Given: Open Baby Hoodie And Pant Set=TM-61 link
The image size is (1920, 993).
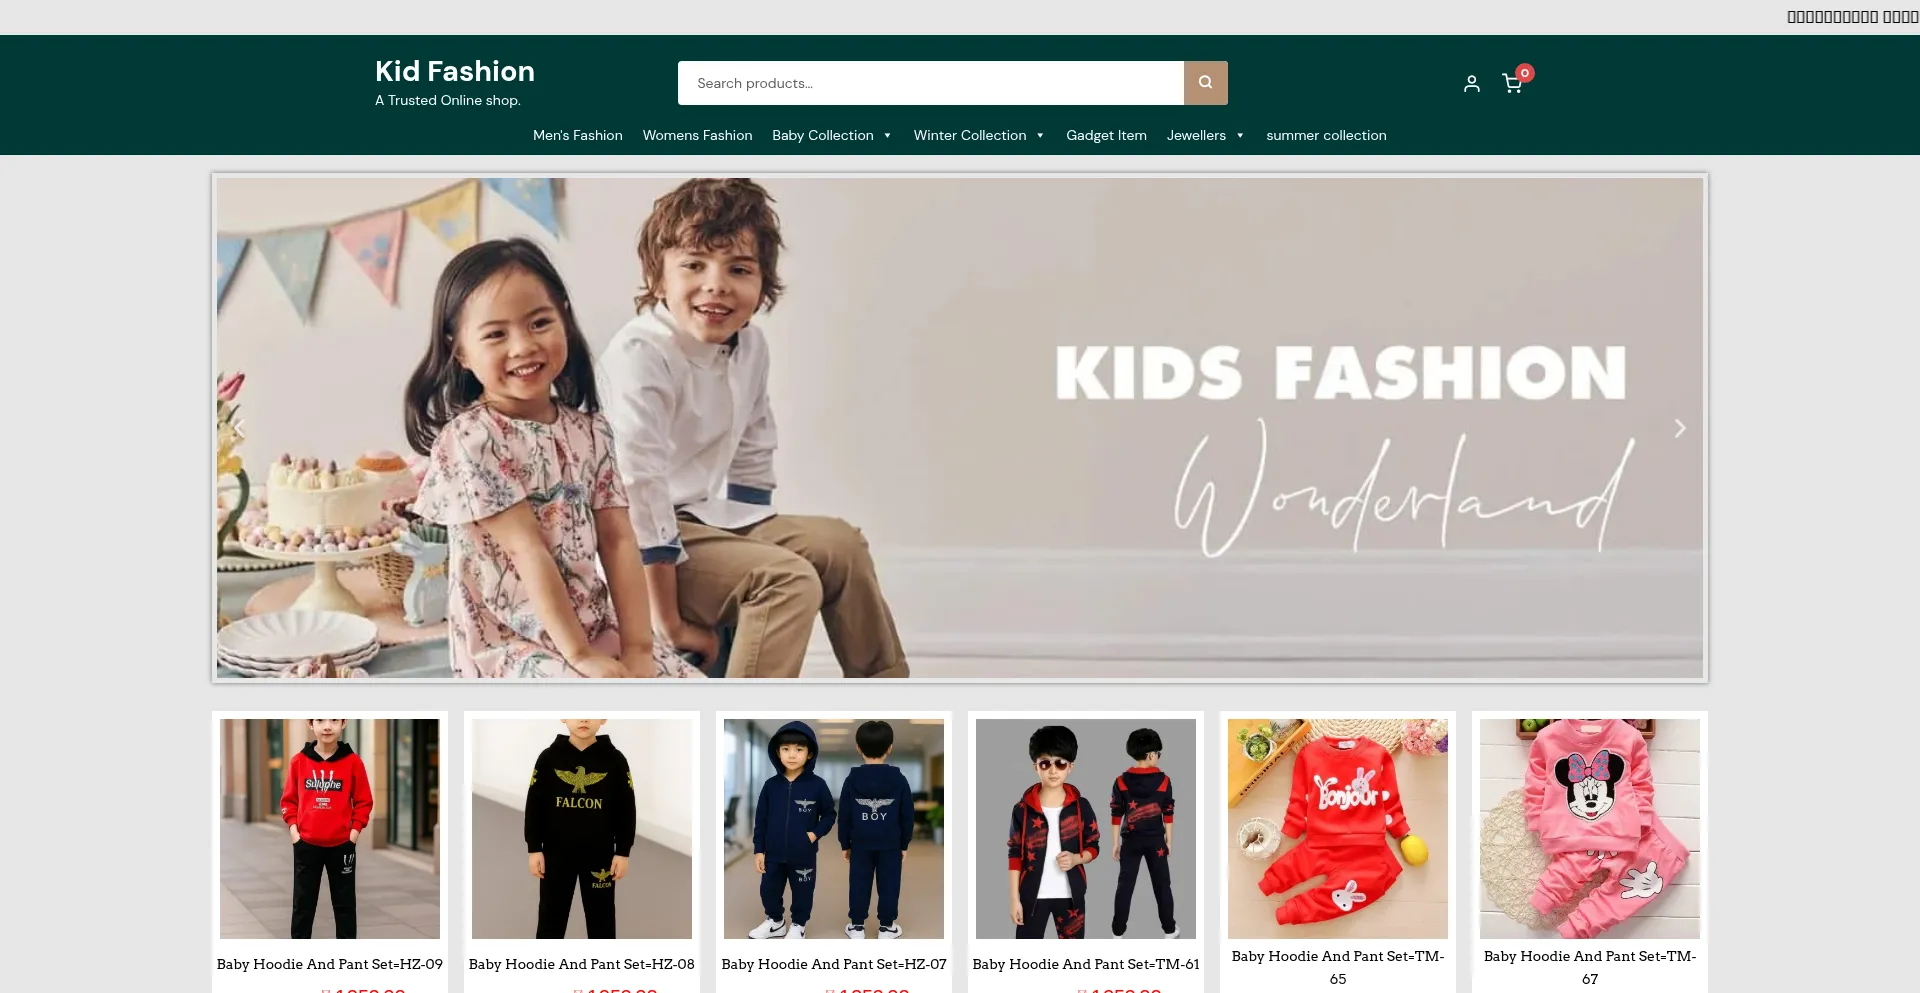Looking at the screenshot, I should point(1086,964).
